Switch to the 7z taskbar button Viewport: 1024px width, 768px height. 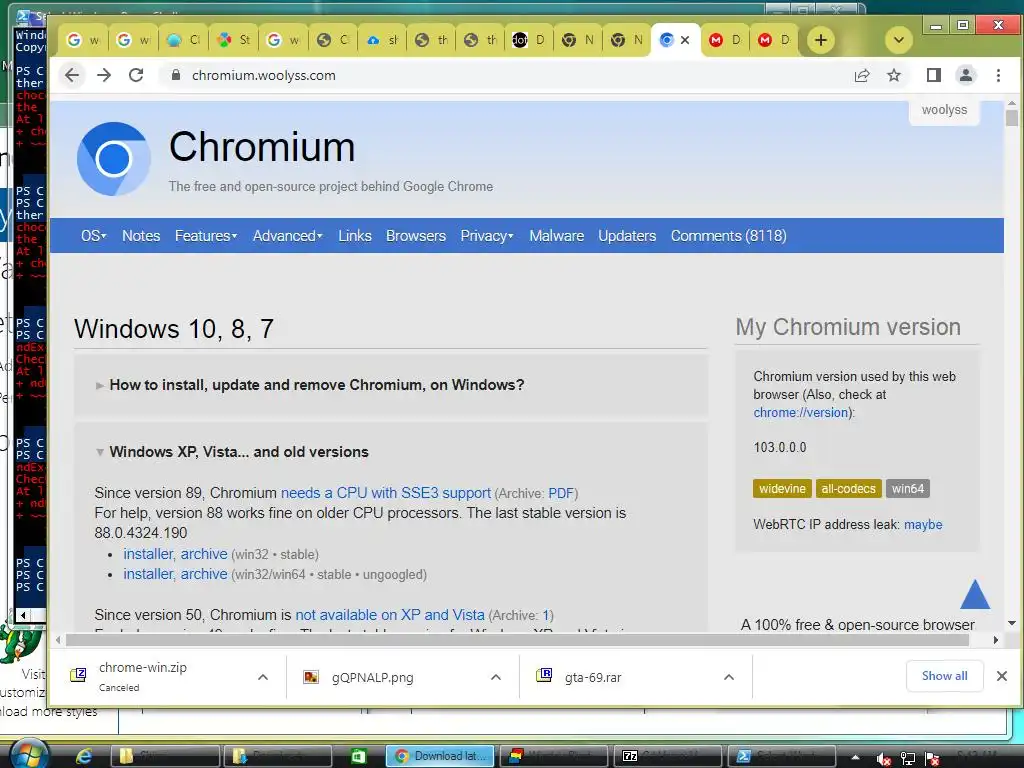pos(670,756)
